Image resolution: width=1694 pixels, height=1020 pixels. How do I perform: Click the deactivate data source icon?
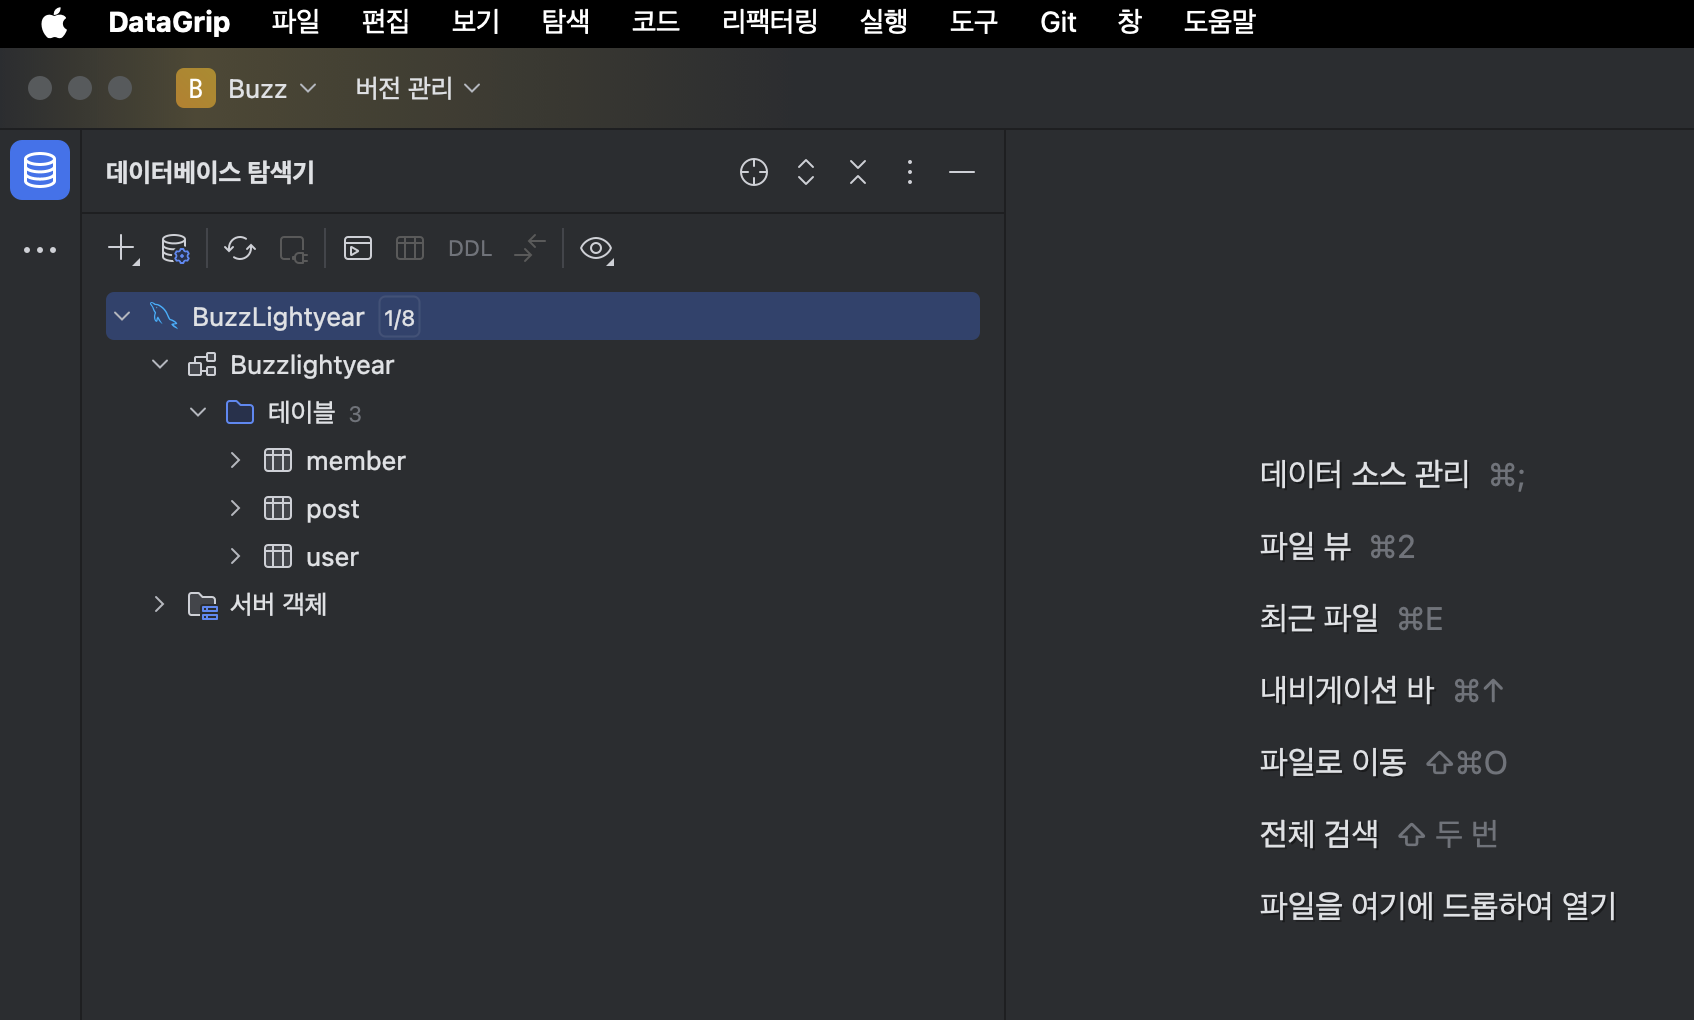(293, 248)
